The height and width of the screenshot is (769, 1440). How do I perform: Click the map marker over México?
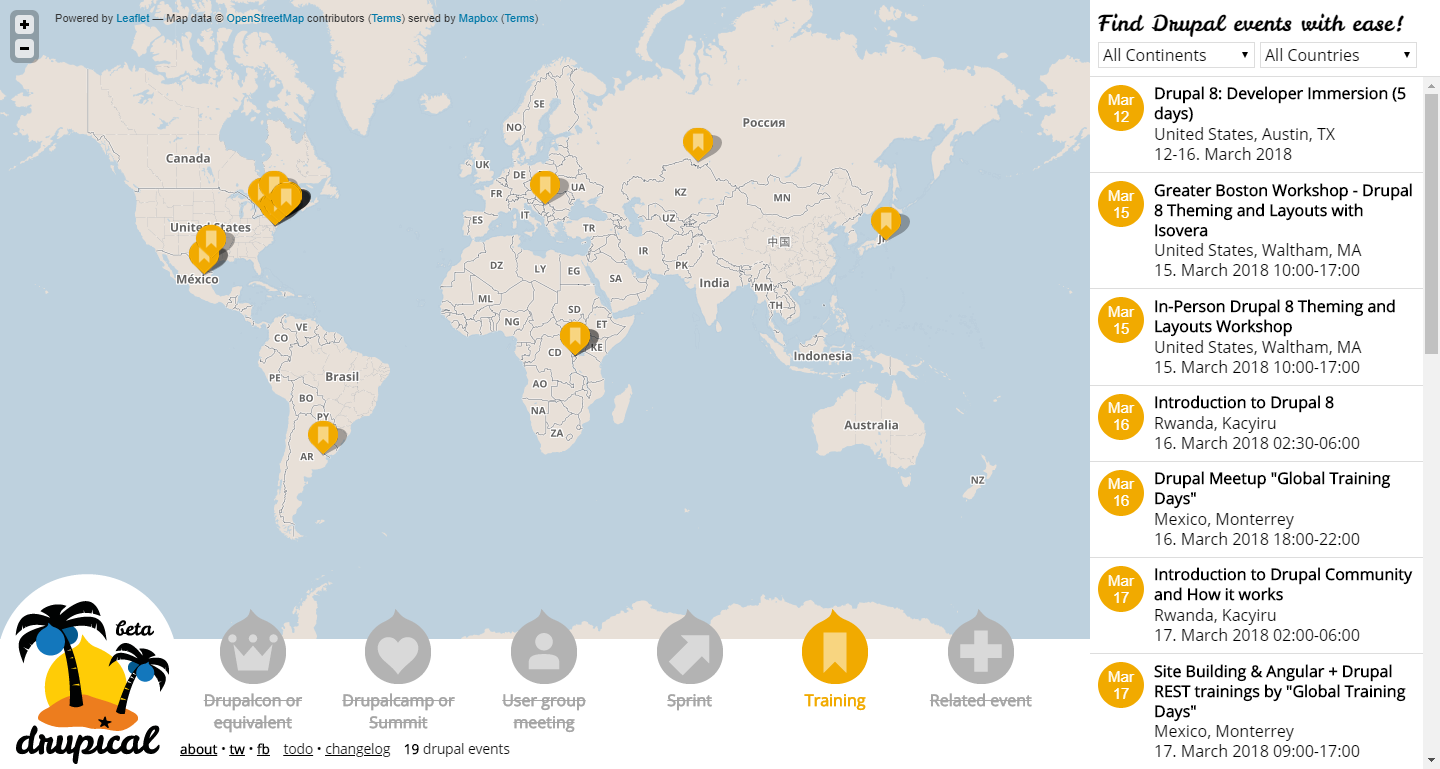(x=203, y=256)
